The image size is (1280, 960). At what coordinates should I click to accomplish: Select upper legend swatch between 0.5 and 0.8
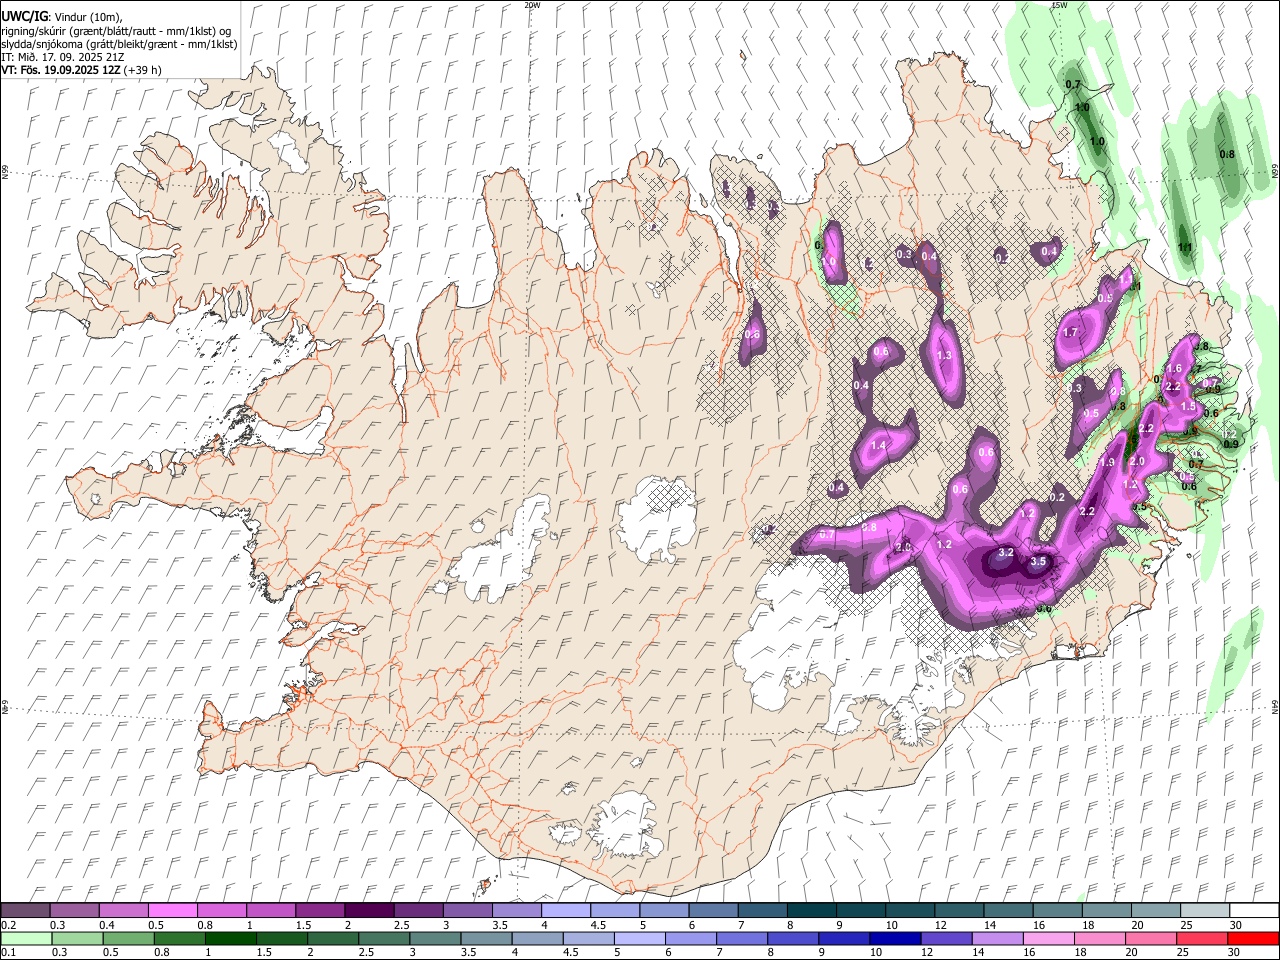174,910
